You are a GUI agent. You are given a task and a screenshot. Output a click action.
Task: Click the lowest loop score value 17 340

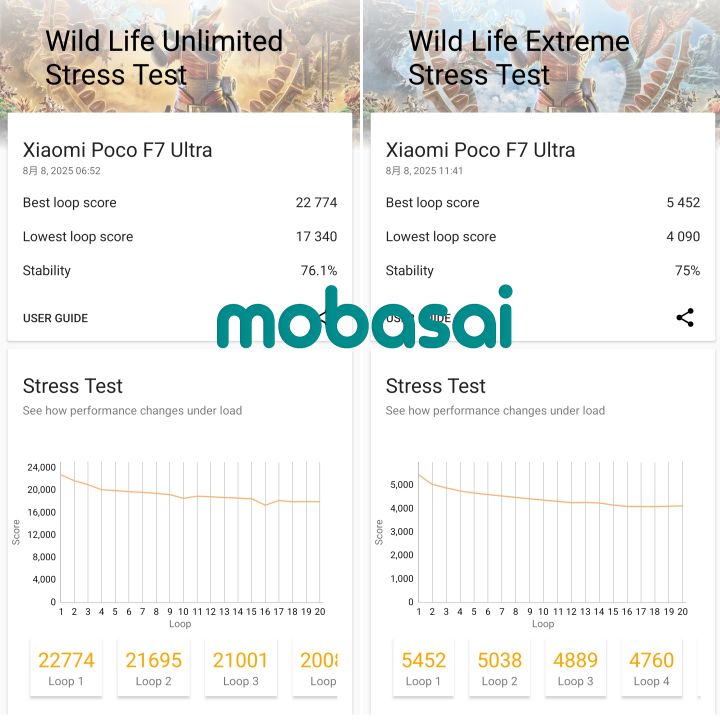(x=316, y=237)
